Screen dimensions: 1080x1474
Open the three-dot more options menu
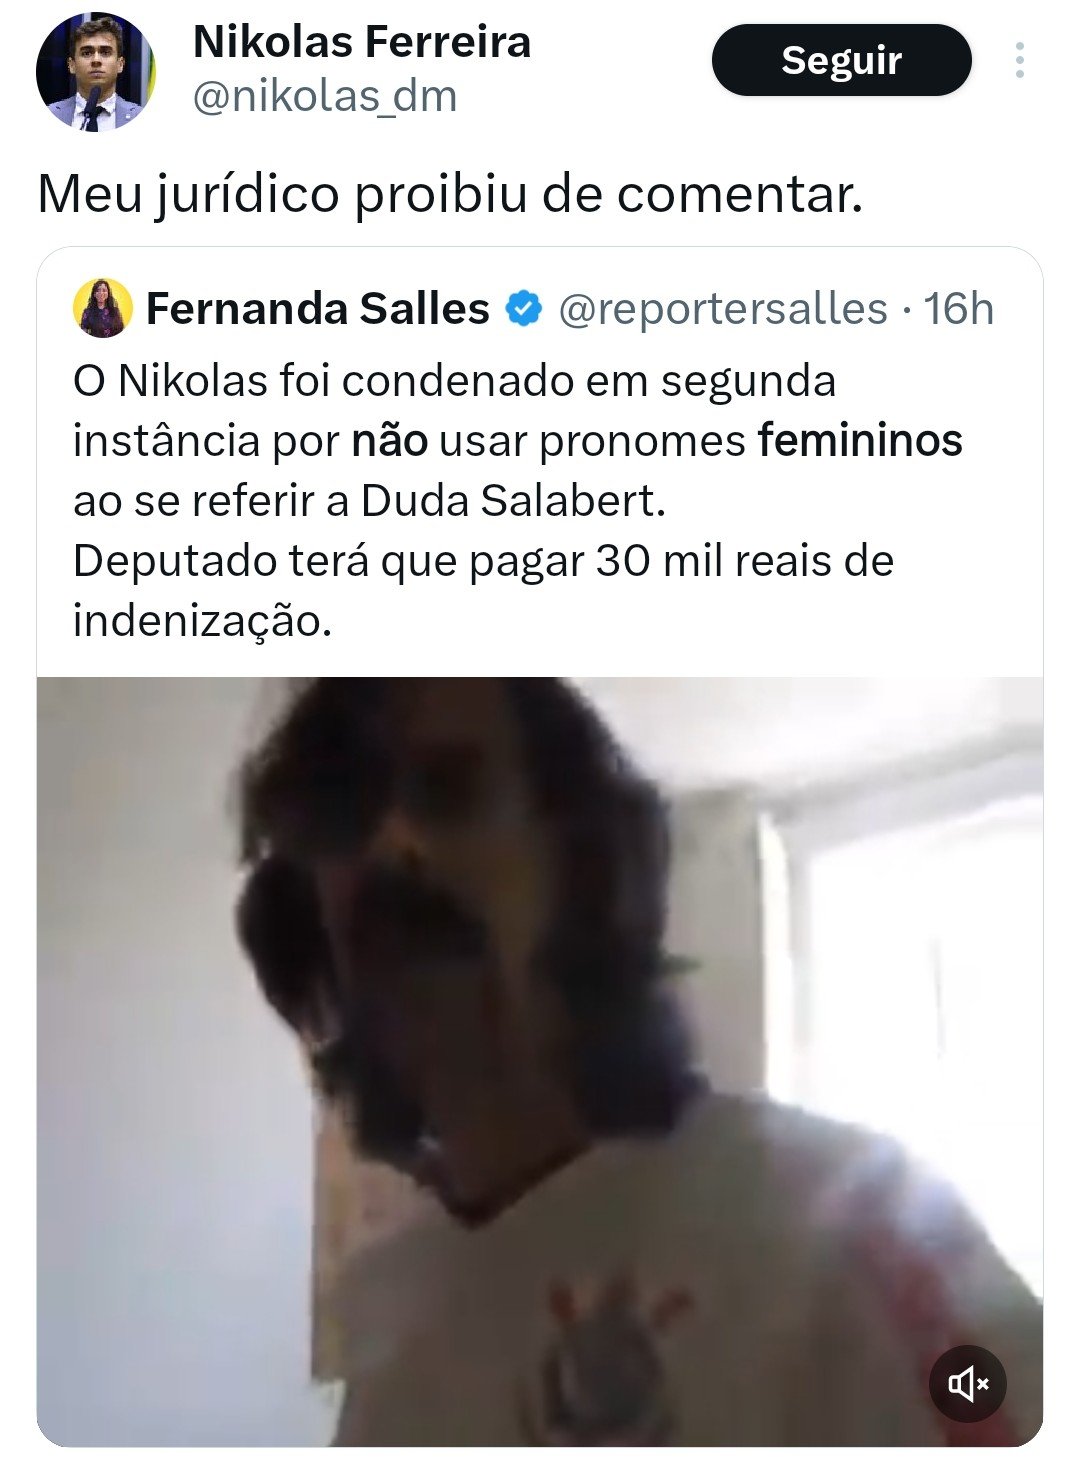(1019, 60)
